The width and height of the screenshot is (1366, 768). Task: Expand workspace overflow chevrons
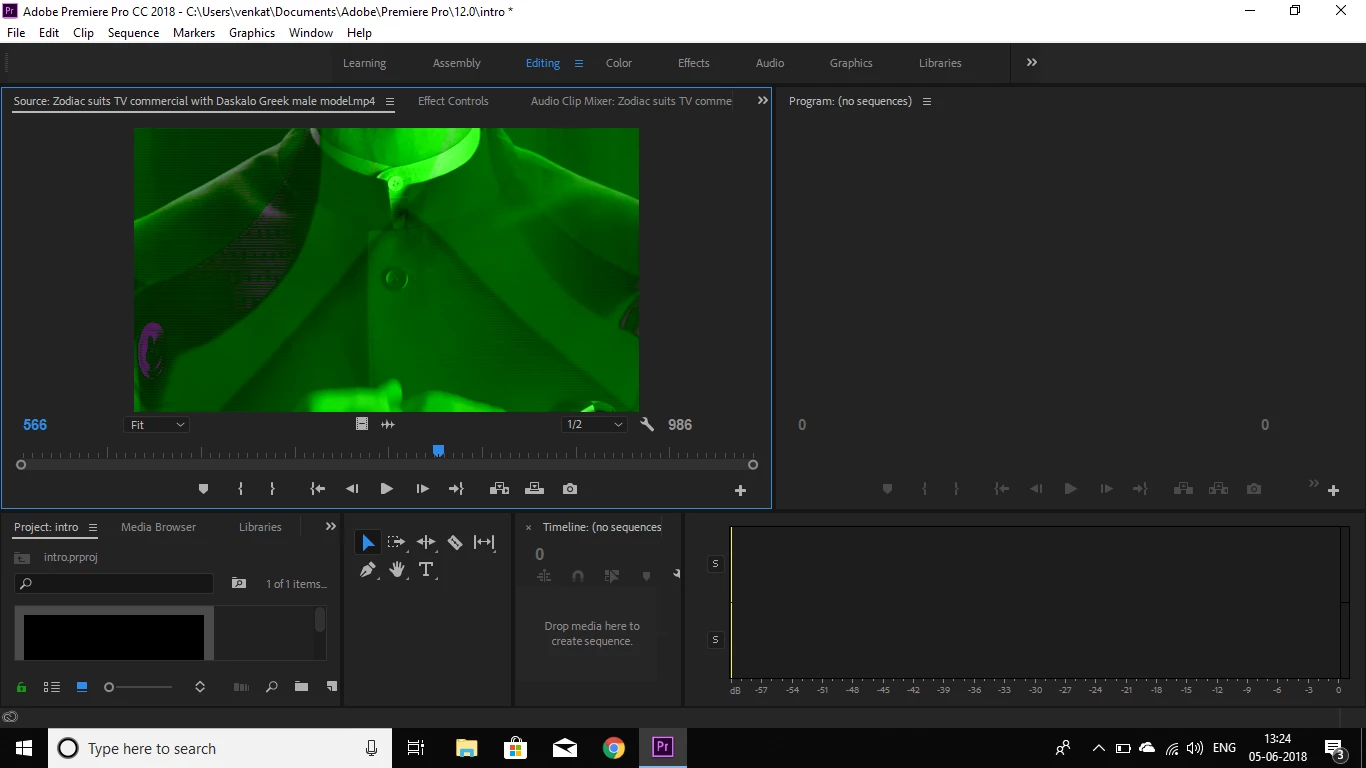[x=1032, y=62]
